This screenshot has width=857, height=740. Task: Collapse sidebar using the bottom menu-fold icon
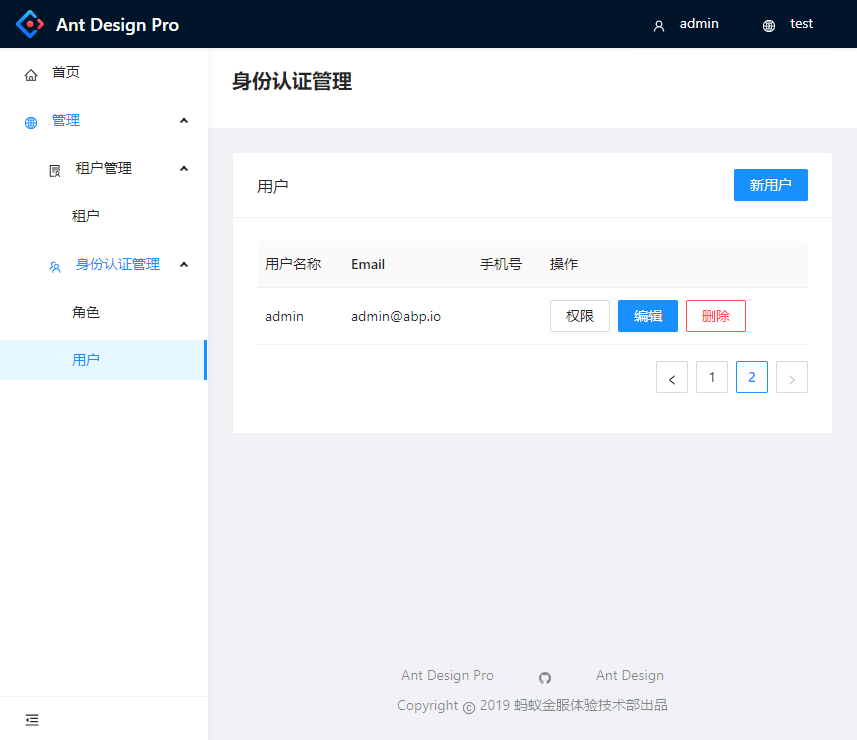(32, 720)
